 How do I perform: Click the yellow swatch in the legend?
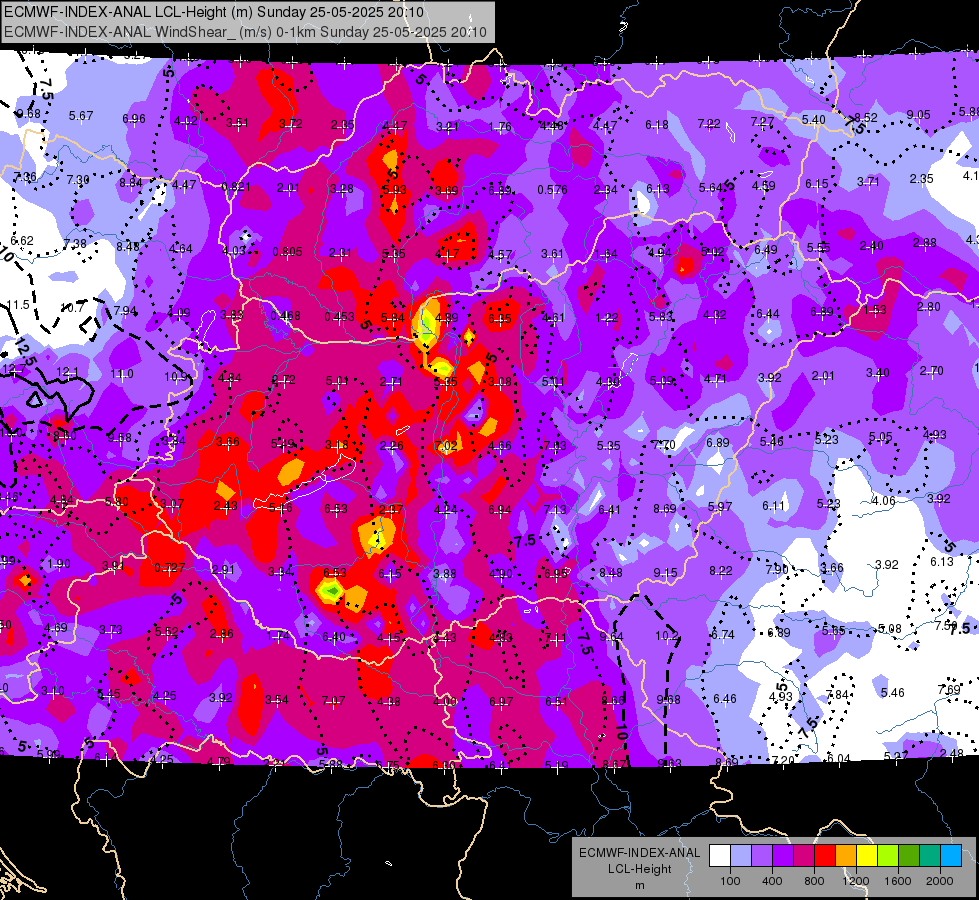click(x=867, y=856)
